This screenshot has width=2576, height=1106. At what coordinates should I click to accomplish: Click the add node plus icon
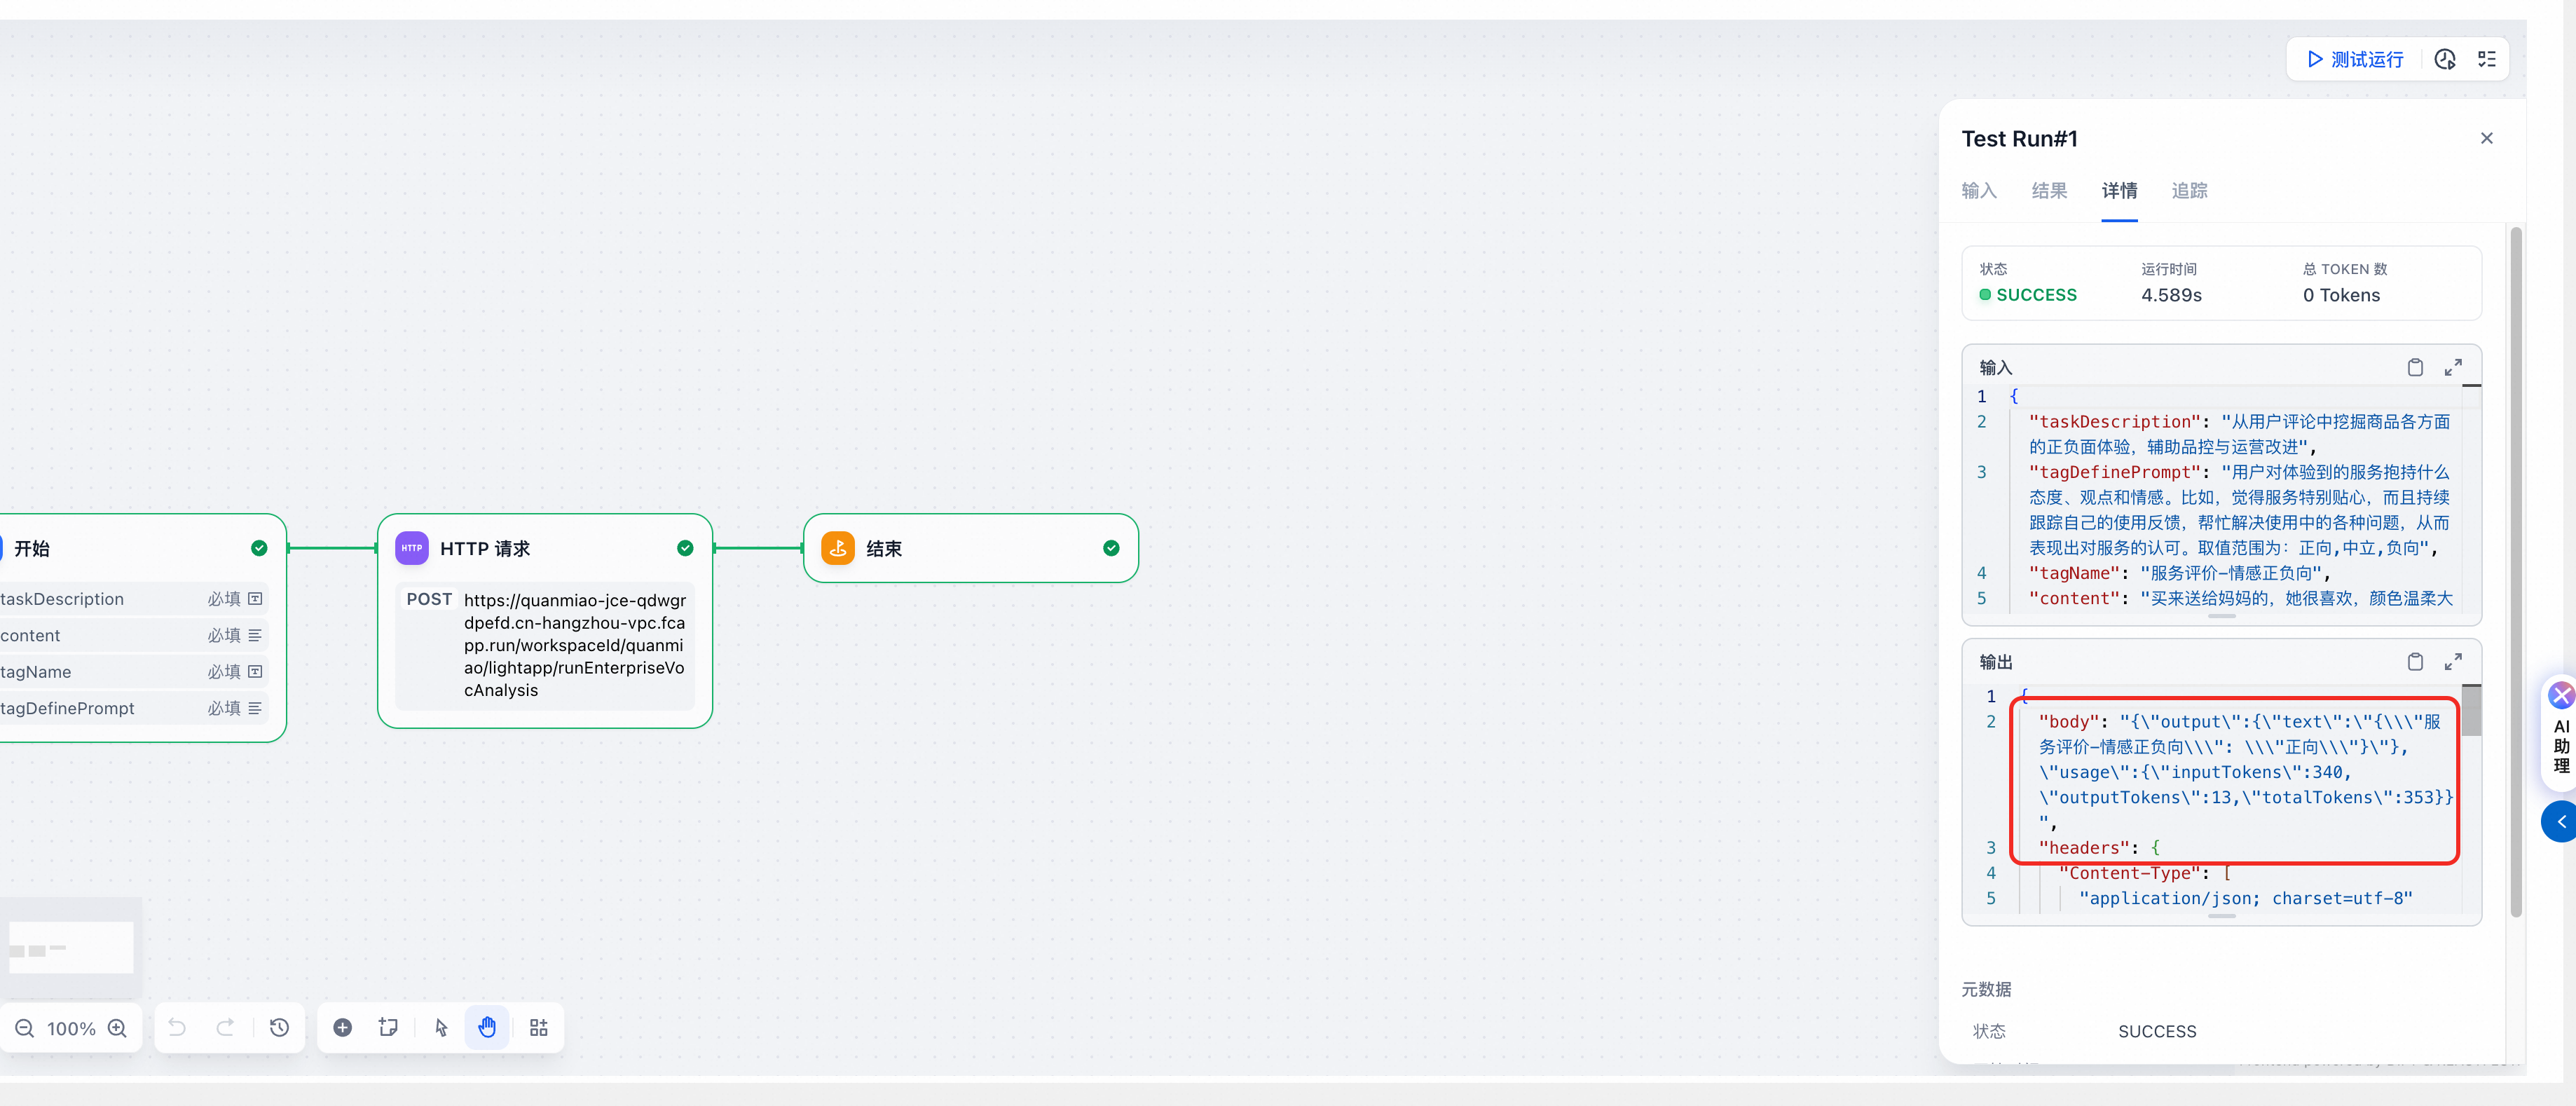[342, 1028]
